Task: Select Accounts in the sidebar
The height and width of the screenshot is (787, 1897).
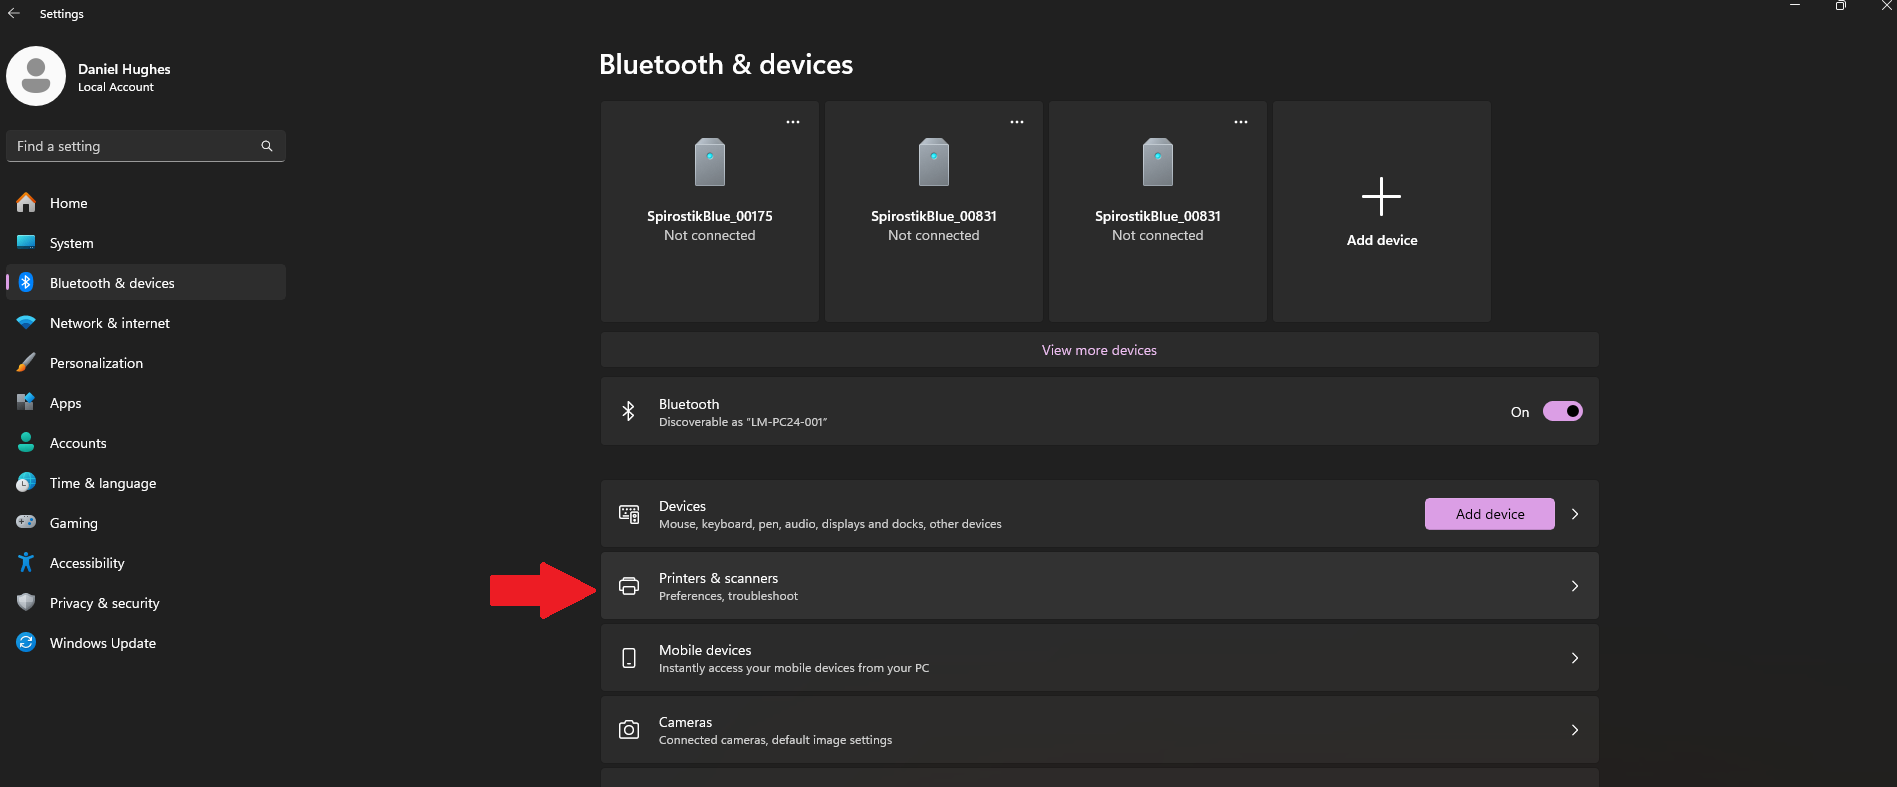Action: 146,443
